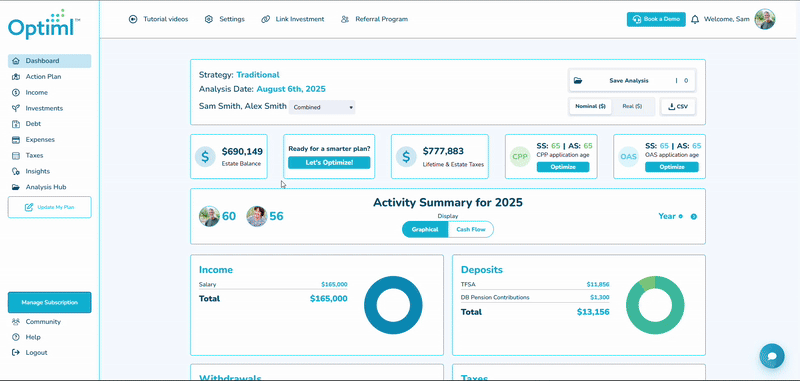Click the Estate Balance dollar icon
This screenshot has height=381, width=800.
205,157
